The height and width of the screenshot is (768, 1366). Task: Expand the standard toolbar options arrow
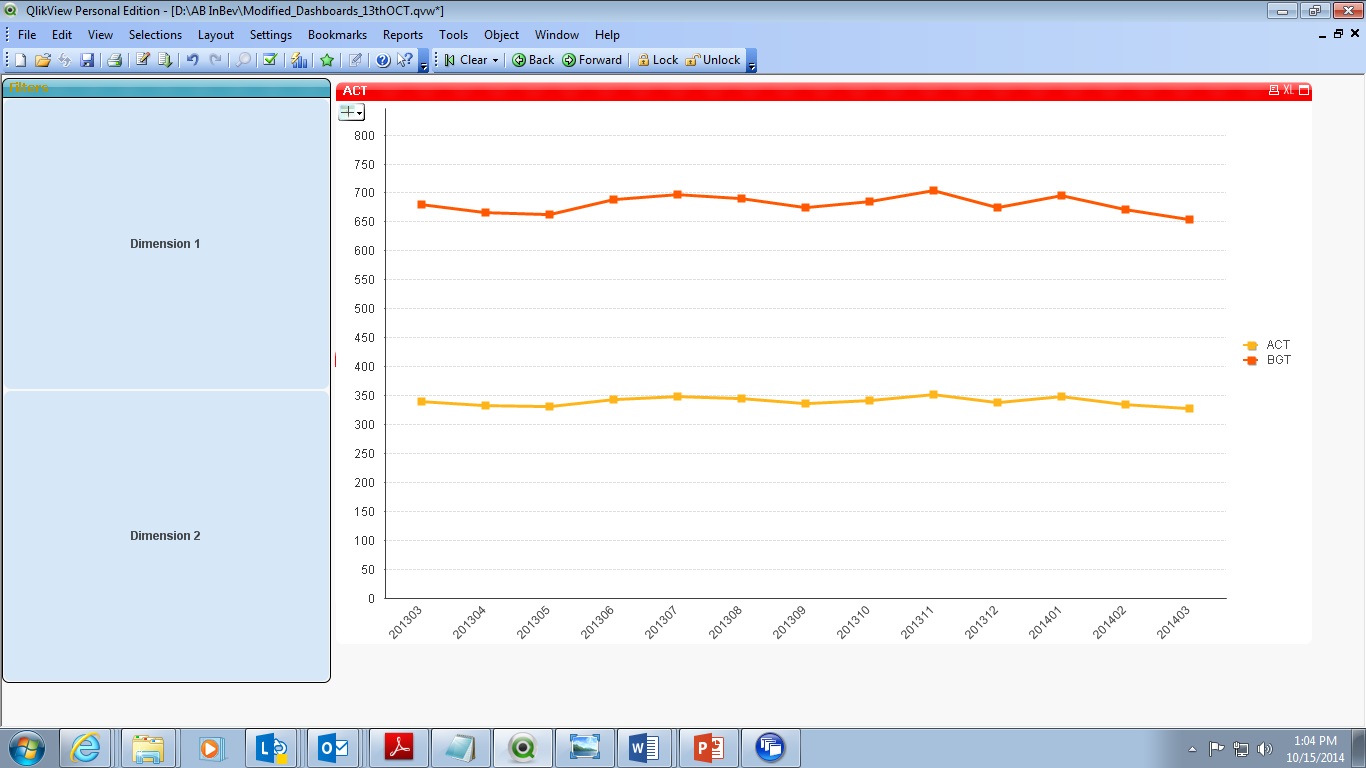[424, 64]
